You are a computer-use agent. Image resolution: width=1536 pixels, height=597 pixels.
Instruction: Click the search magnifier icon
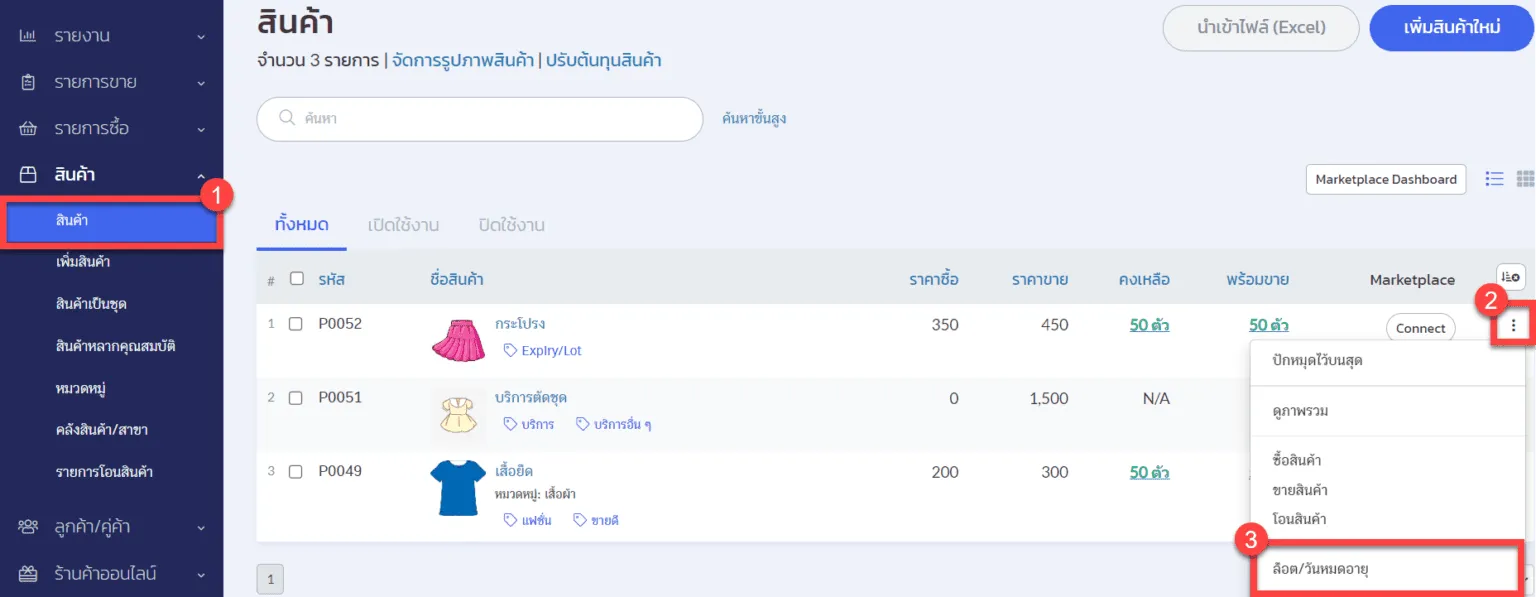click(286, 118)
